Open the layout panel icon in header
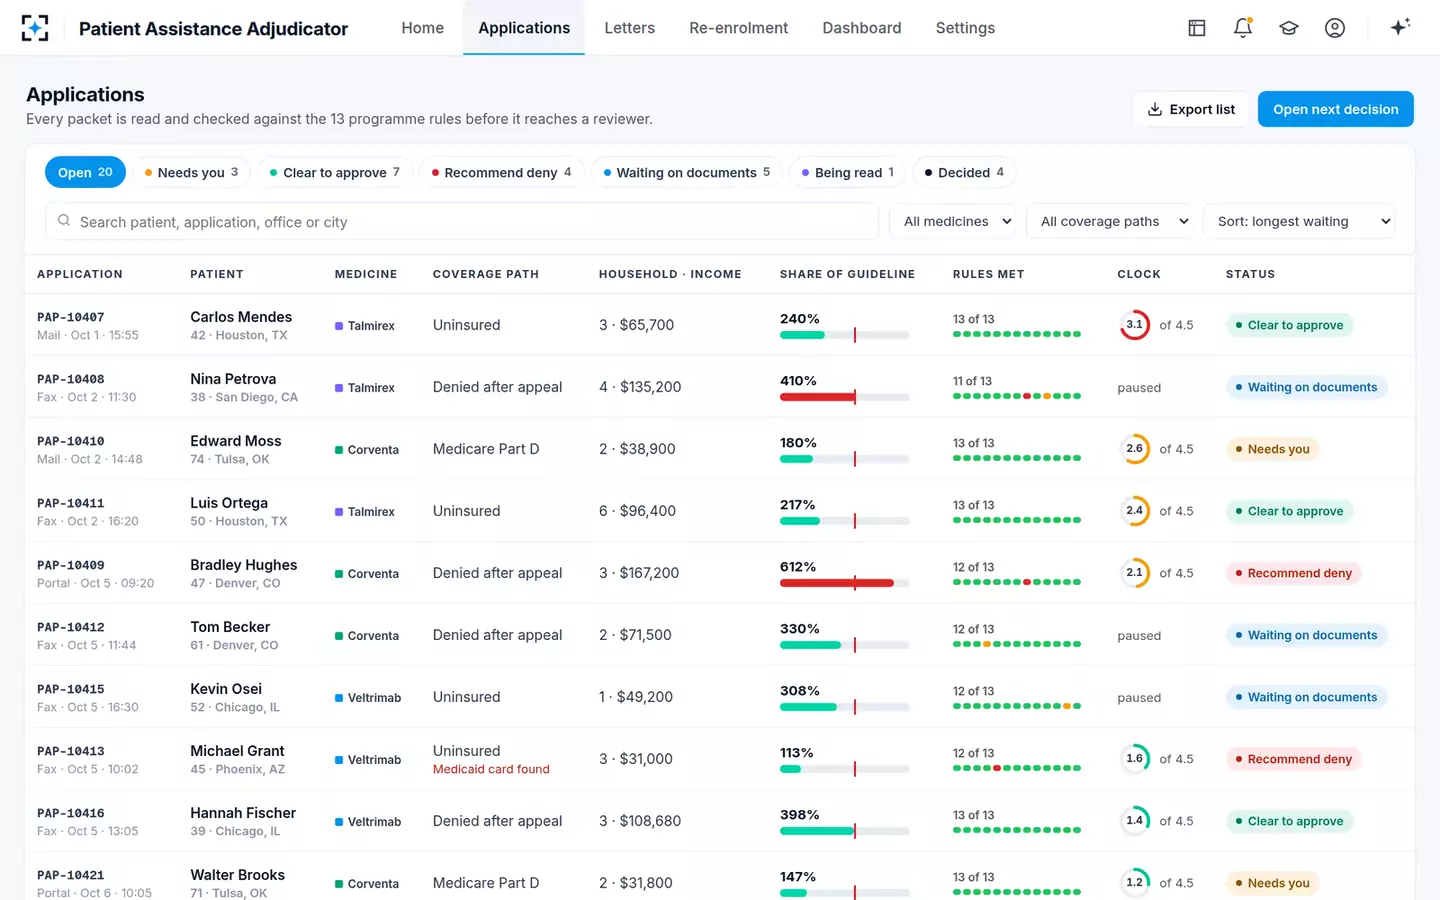Image resolution: width=1440 pixels, height=900 pixels. [x=1197, y=28]
